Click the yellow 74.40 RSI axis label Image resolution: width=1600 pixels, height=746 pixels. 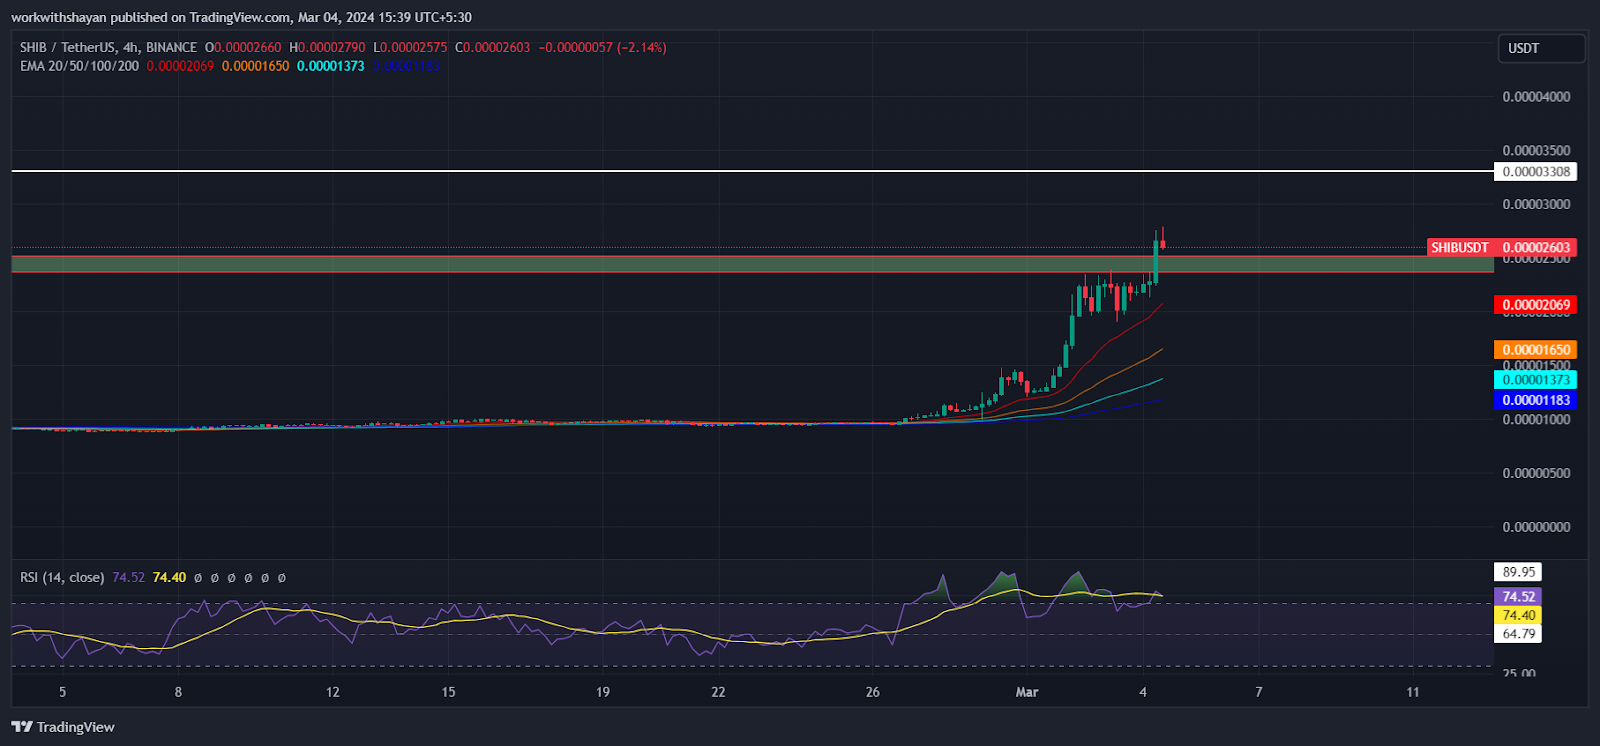tap(1518, 615)
